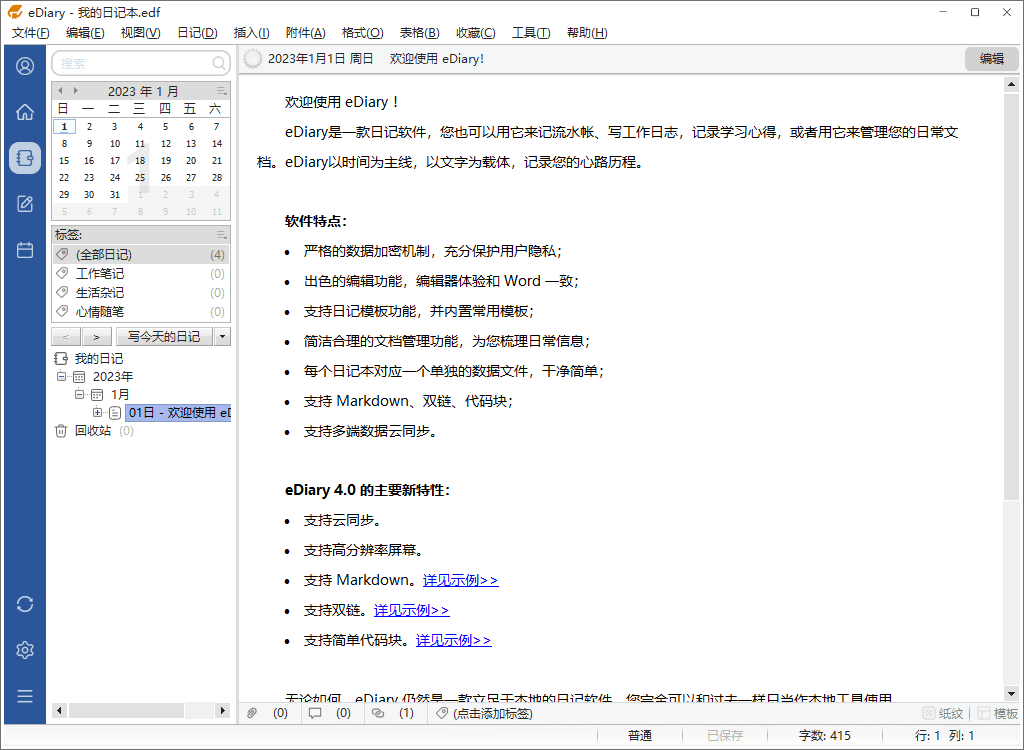The image size is (1024, 750).
Task: Click the tag icon in the bottom bar
Action: click(442, 713)
